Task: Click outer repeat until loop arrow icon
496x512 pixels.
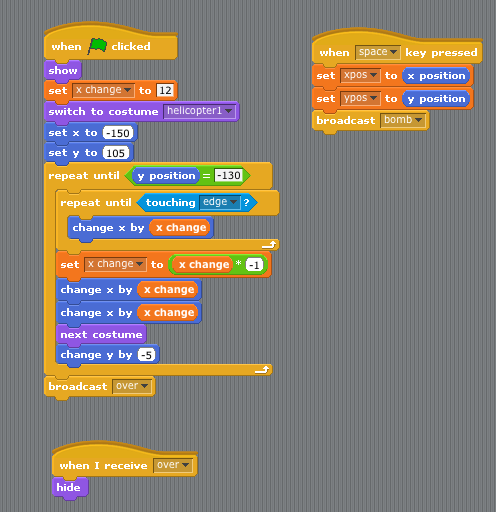Action: point(262,369)
